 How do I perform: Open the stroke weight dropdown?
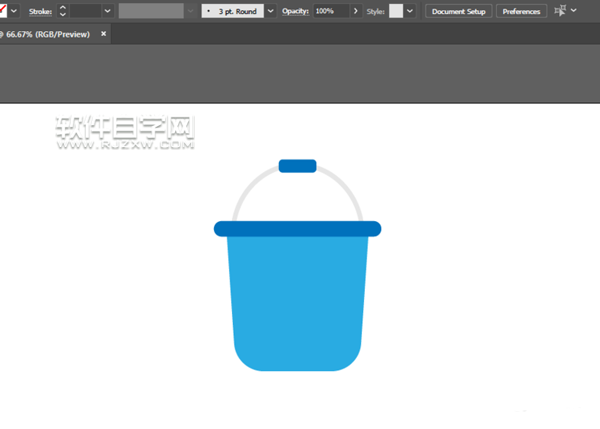107,11
